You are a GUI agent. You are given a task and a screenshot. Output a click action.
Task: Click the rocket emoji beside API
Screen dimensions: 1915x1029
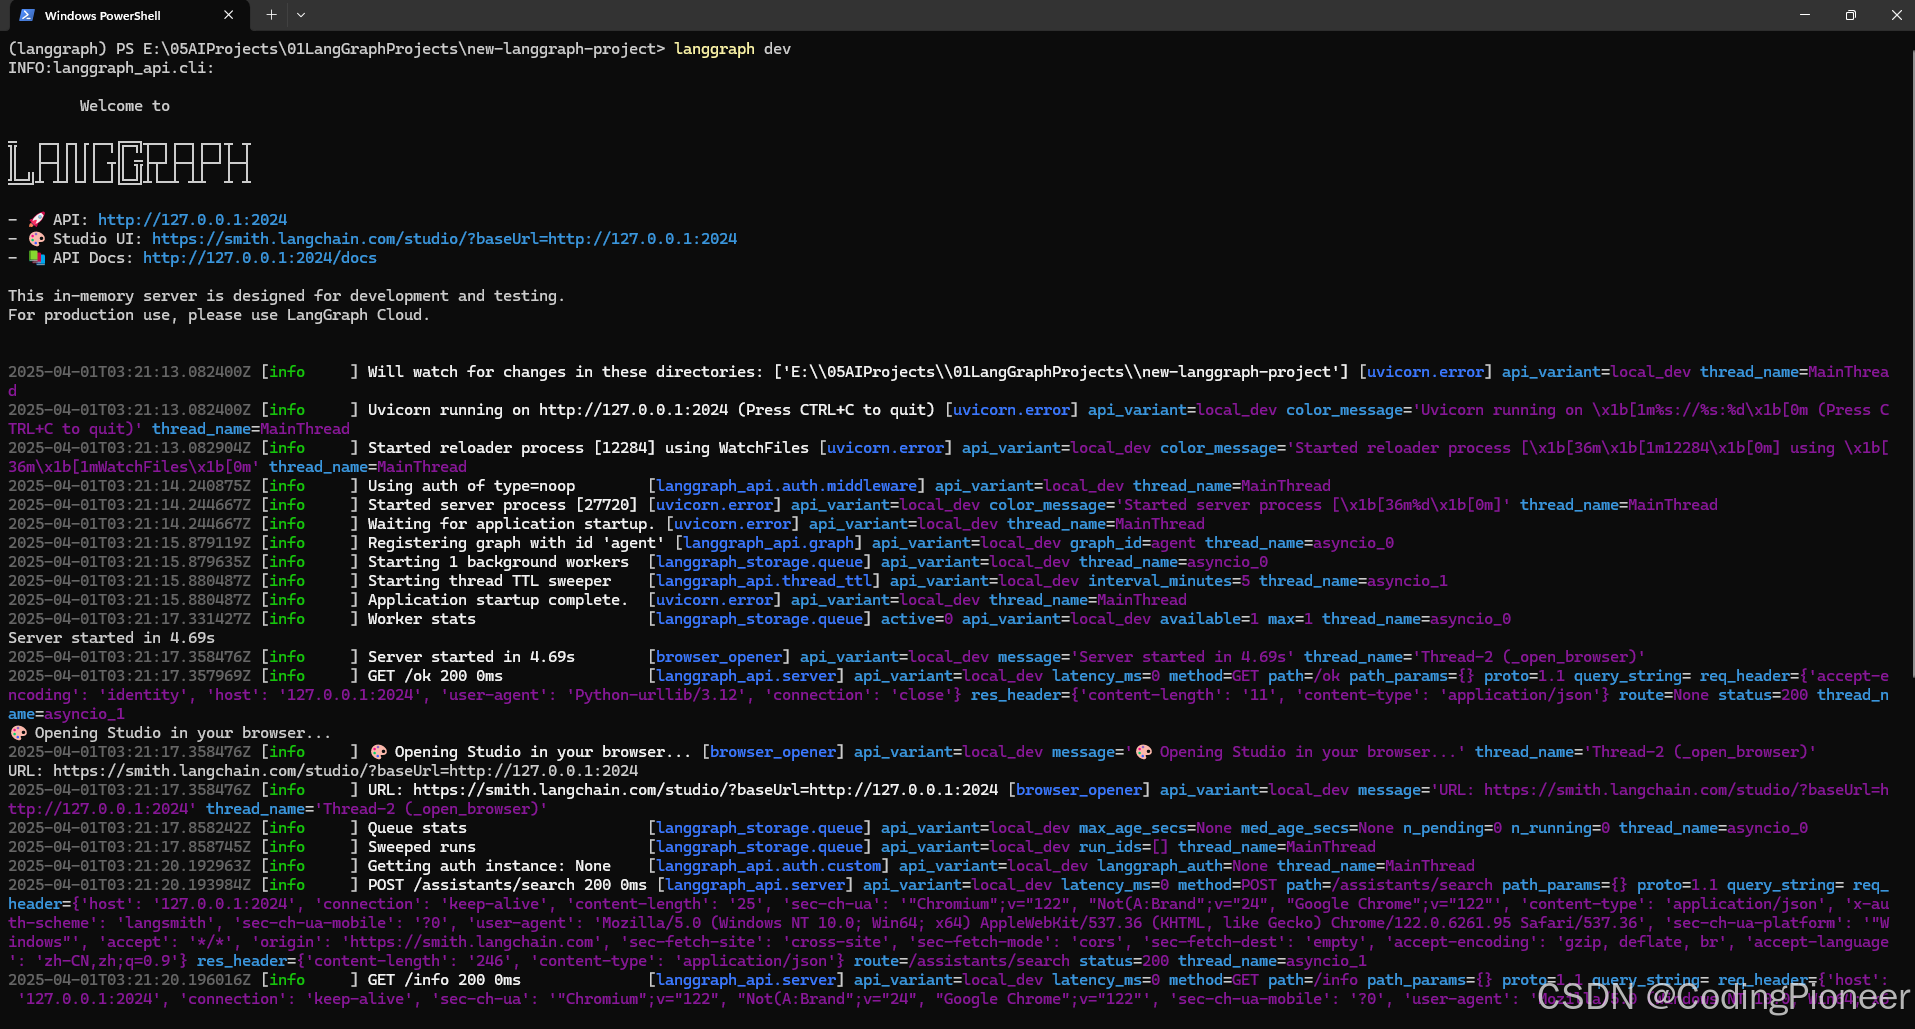point(36,220)
